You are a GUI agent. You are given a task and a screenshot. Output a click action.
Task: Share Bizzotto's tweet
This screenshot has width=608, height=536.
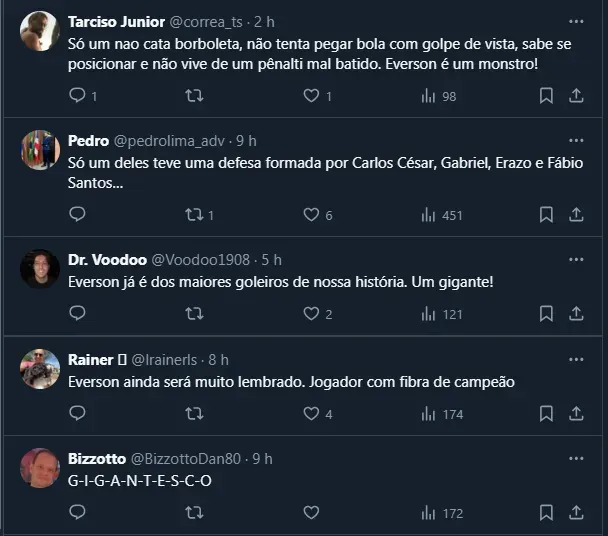576,512
